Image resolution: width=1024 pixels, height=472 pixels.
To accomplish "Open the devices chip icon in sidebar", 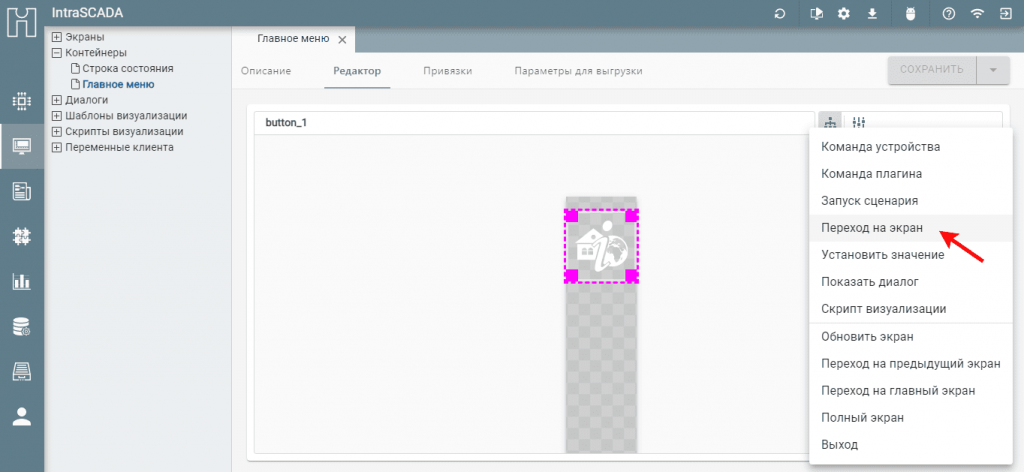I will pos(22,102).
